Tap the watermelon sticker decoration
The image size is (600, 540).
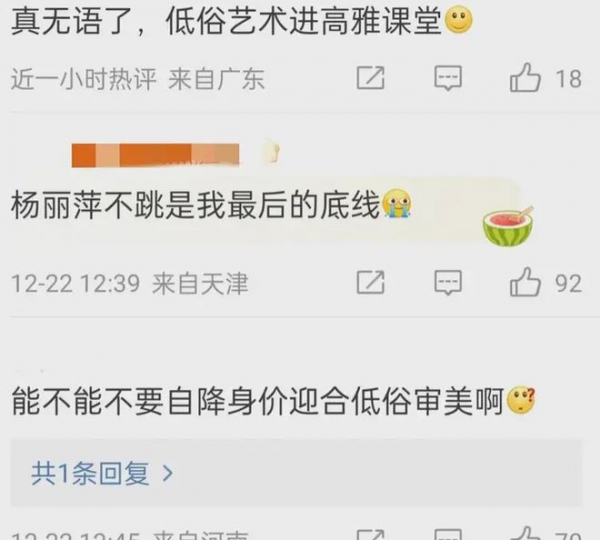coord(508,226)
